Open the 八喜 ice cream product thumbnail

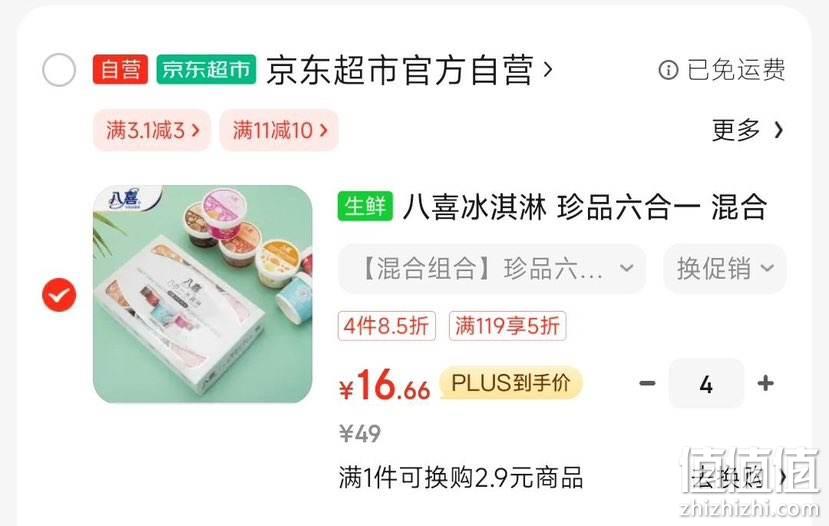click(202, 294)
